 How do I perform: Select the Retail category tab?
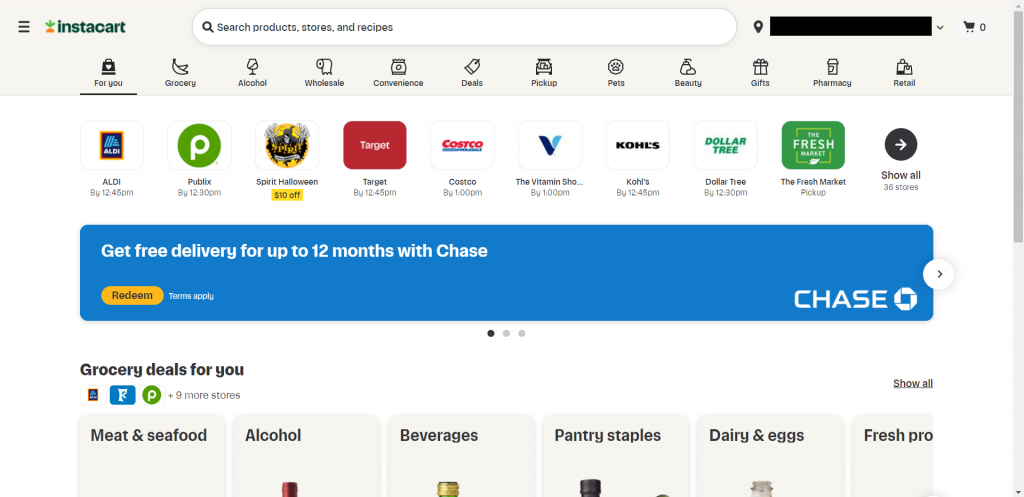pos(904,72)
